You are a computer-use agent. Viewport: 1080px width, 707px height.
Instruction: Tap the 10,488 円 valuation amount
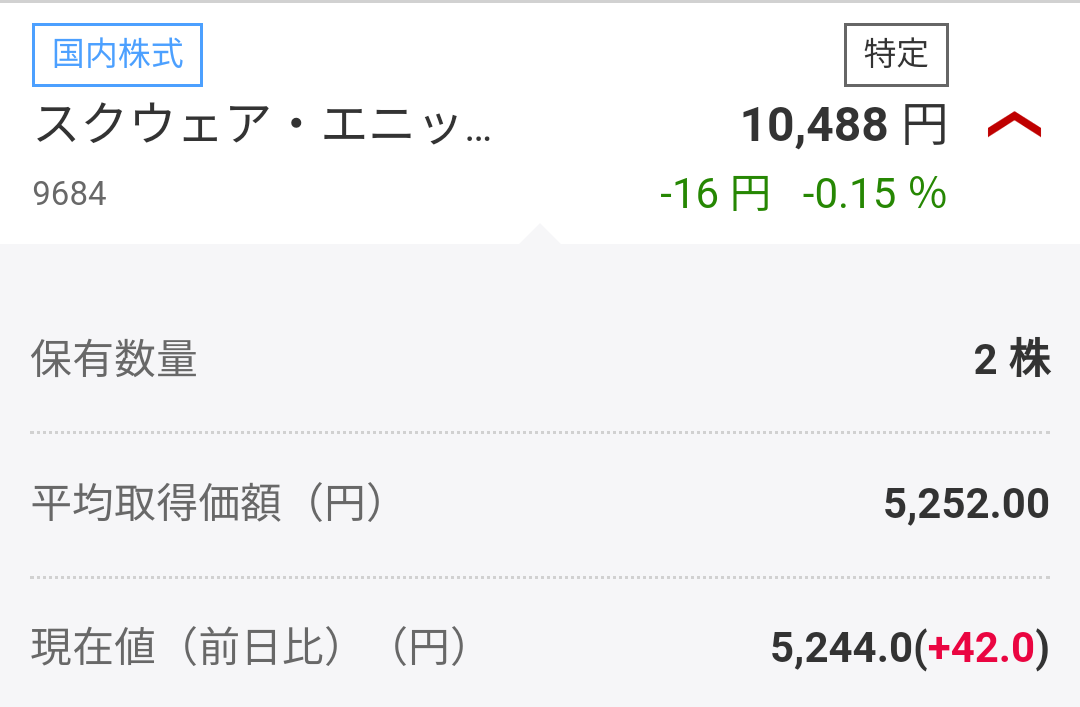point(814,126)
